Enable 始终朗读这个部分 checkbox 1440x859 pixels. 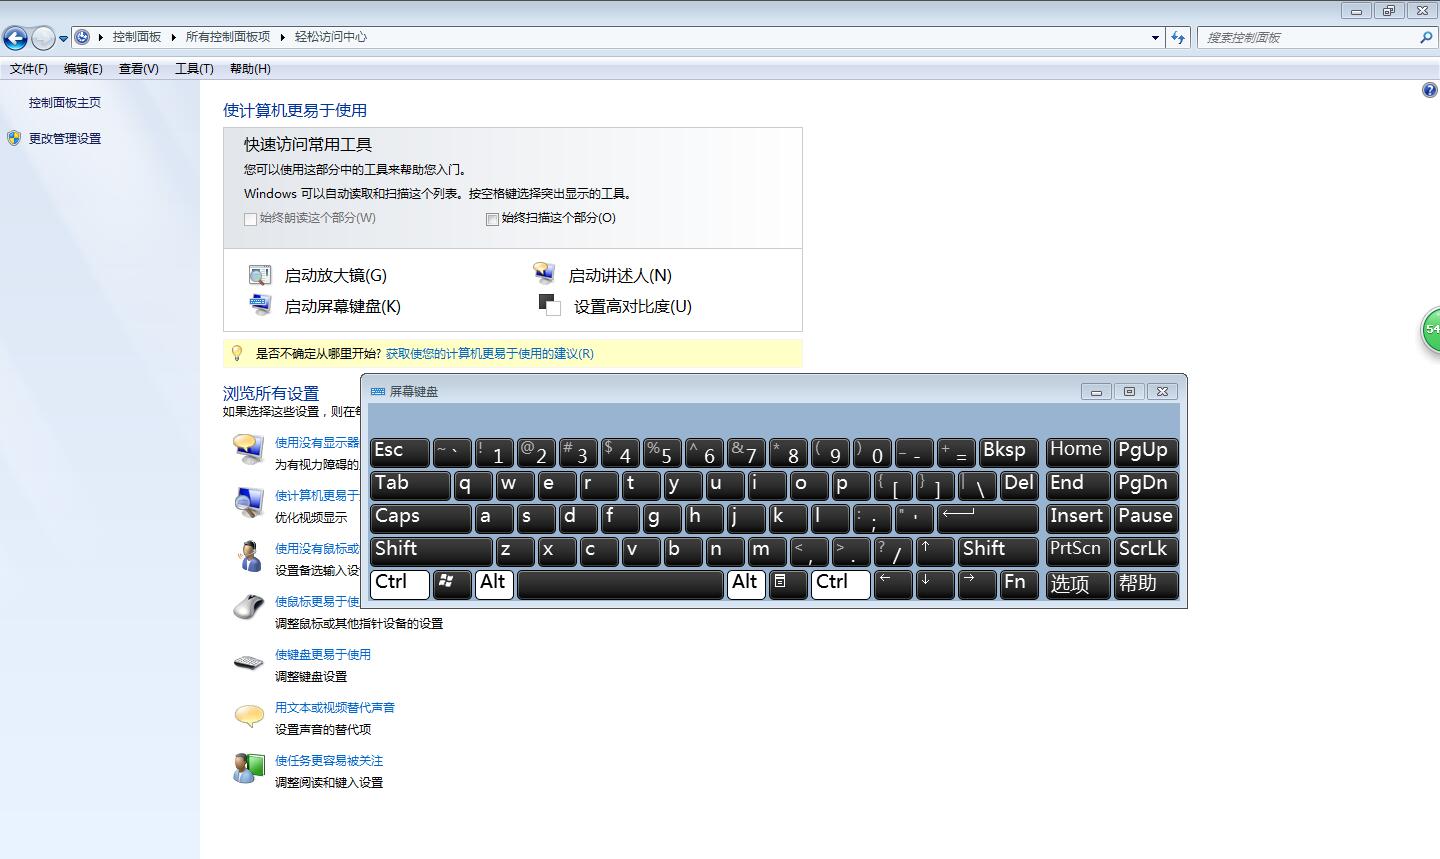pyautogui.click(x=250, y=219)
